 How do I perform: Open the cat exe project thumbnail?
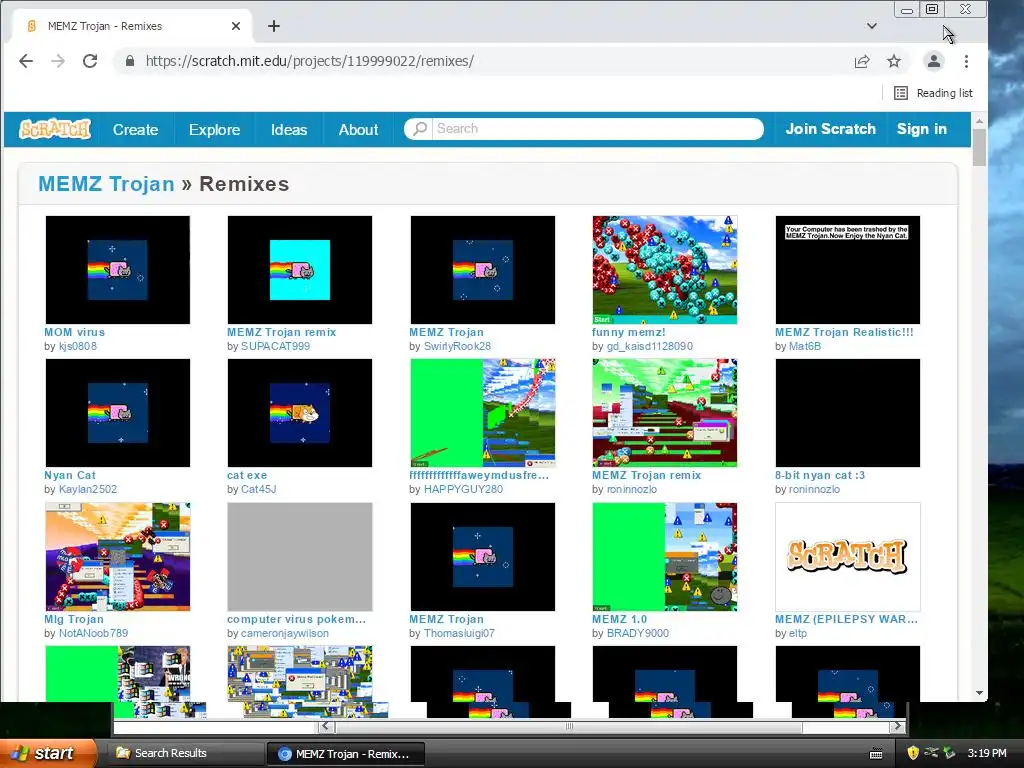pyautogui.click(x=300, y=413)
